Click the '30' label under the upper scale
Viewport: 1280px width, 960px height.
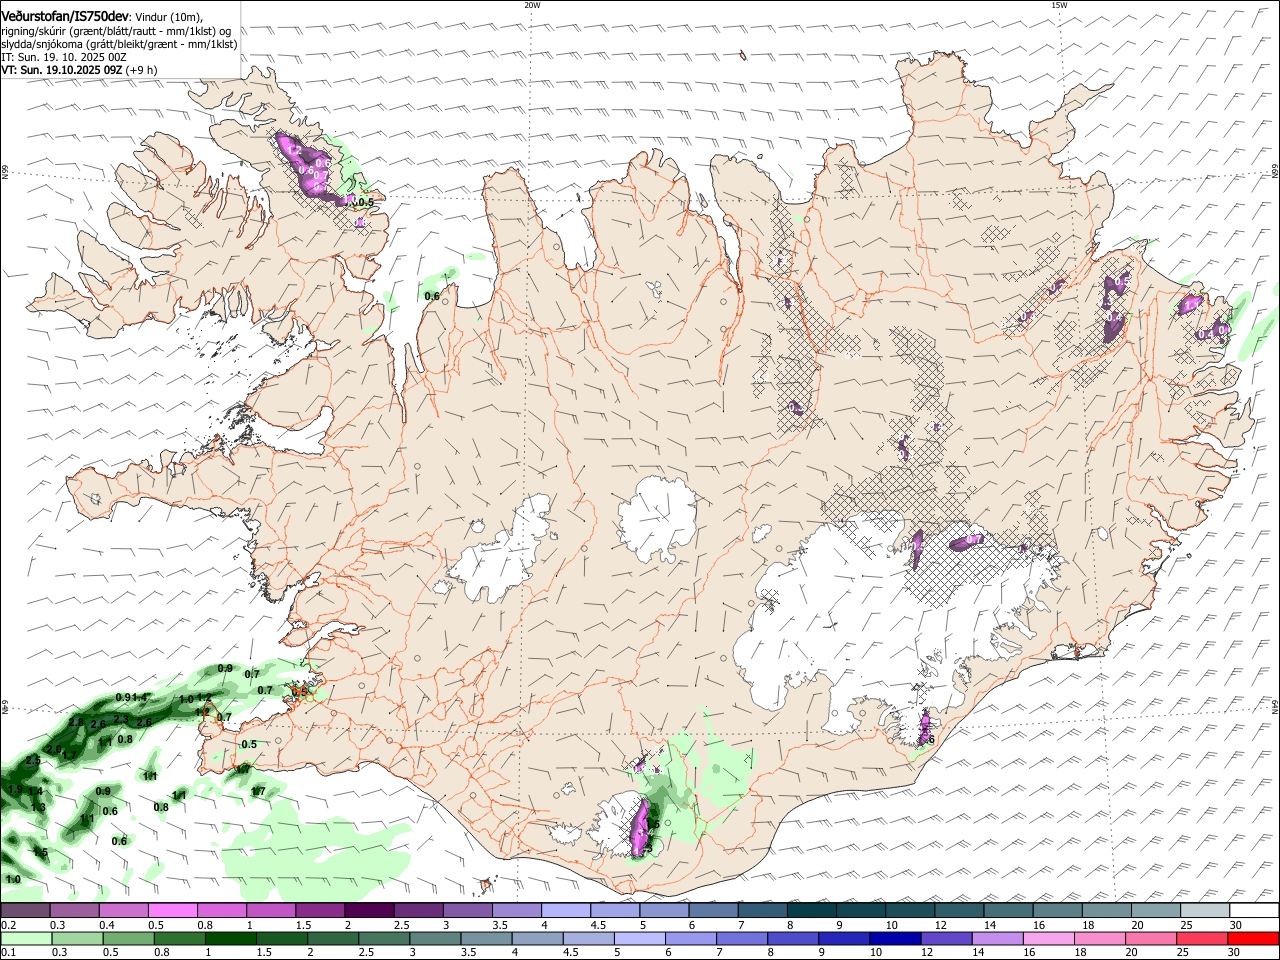pos(1236,925)
